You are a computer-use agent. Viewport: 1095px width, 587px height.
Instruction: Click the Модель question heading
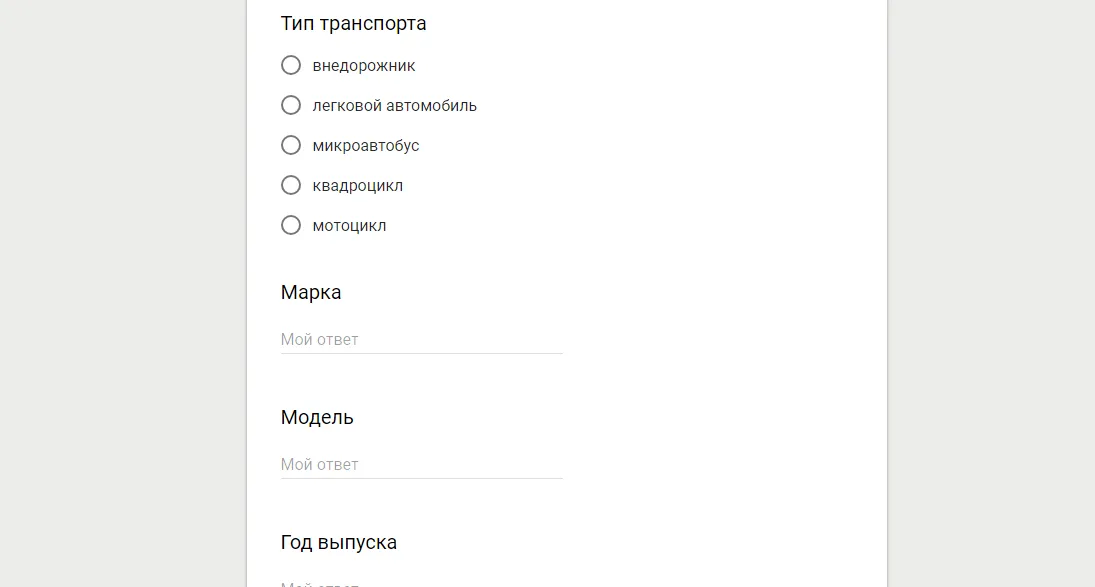tap(316, 417)
